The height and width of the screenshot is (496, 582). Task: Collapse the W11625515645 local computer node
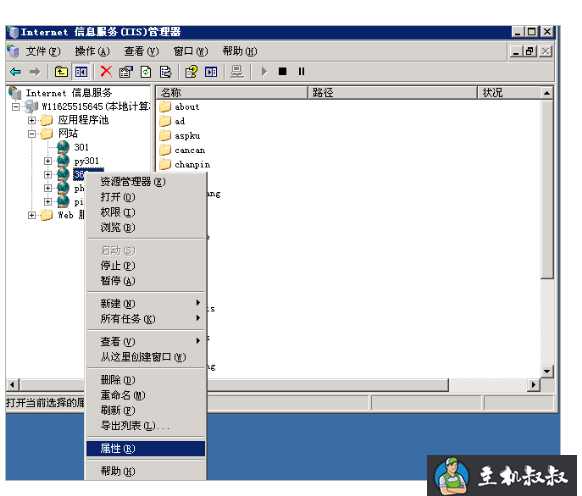click(16, 107)
